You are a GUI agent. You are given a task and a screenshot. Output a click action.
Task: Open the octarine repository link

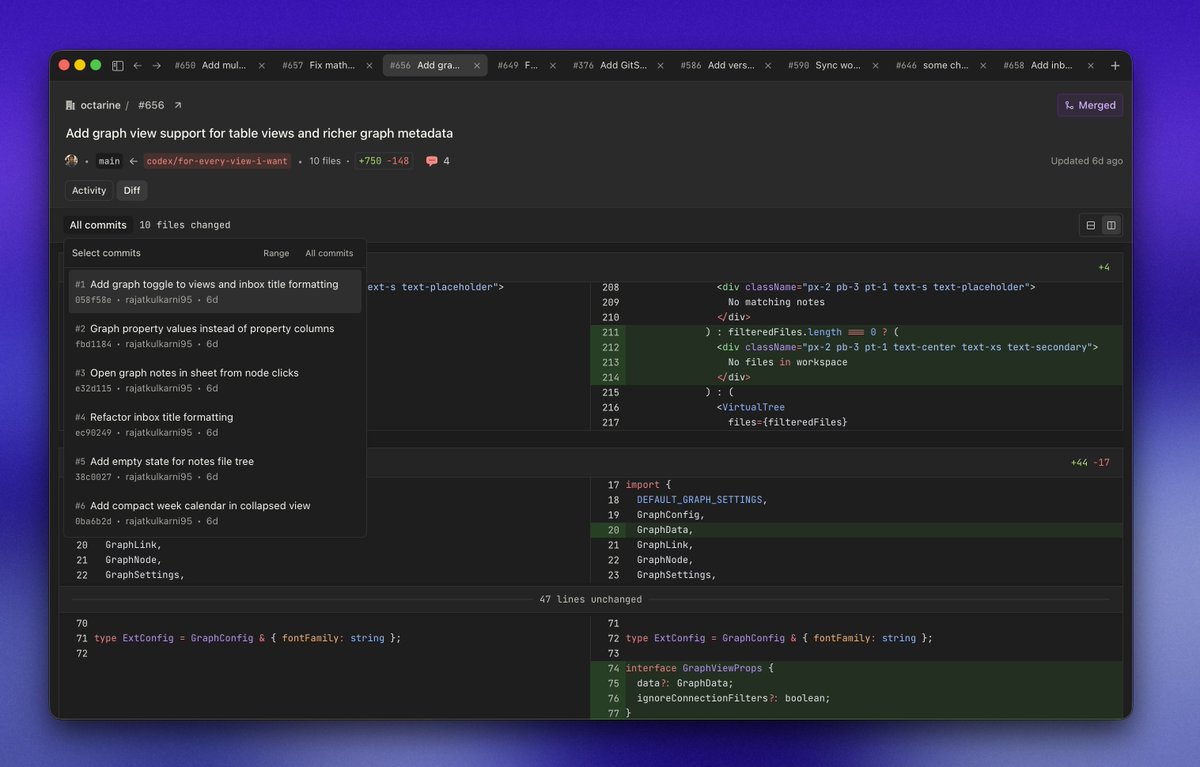point(101,105)
